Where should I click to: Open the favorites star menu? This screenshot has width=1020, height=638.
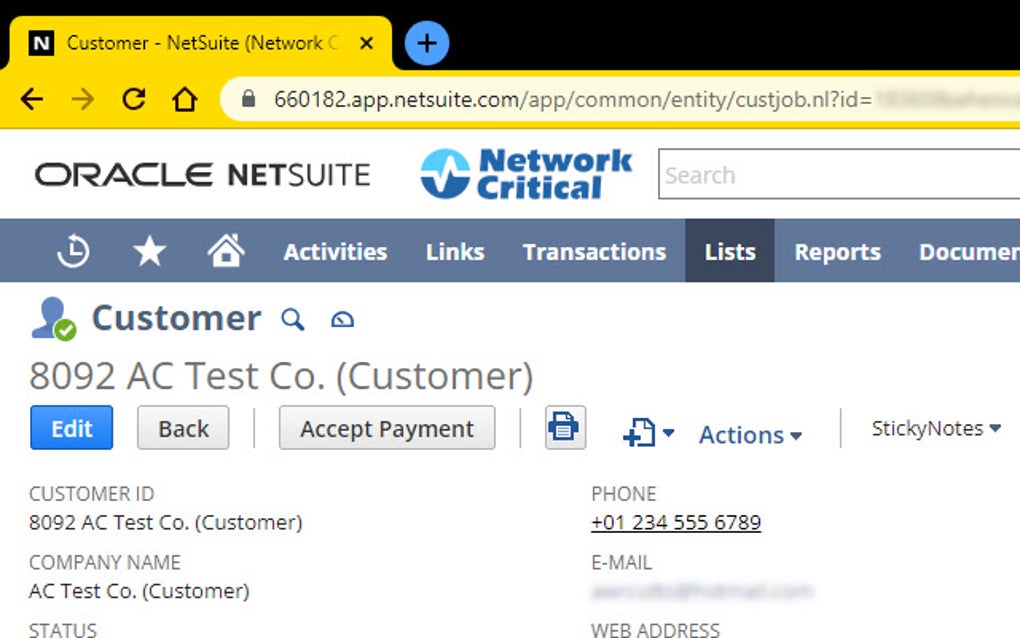tap(148, 251)
